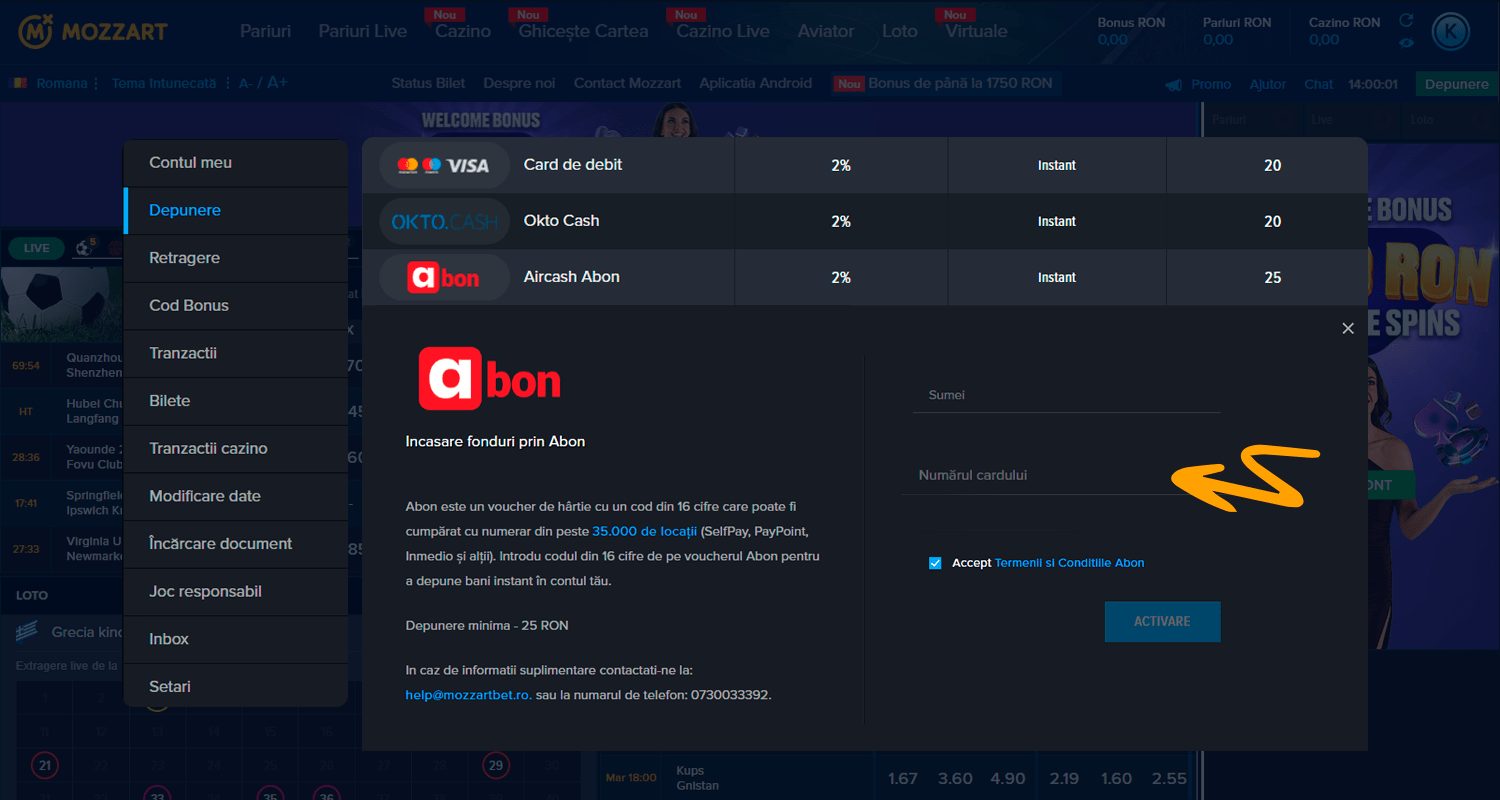
Task: Select the Okto Cash payment method icon
Action: tap(444, 221)
